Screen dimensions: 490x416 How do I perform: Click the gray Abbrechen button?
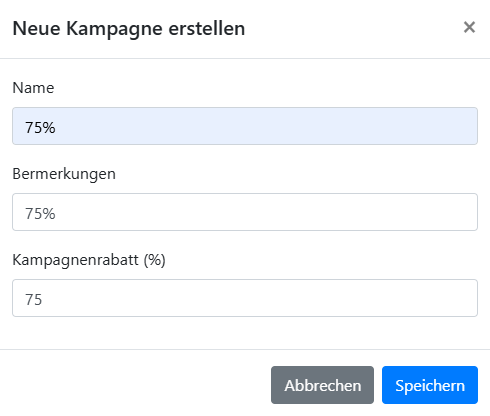[322, 385]
